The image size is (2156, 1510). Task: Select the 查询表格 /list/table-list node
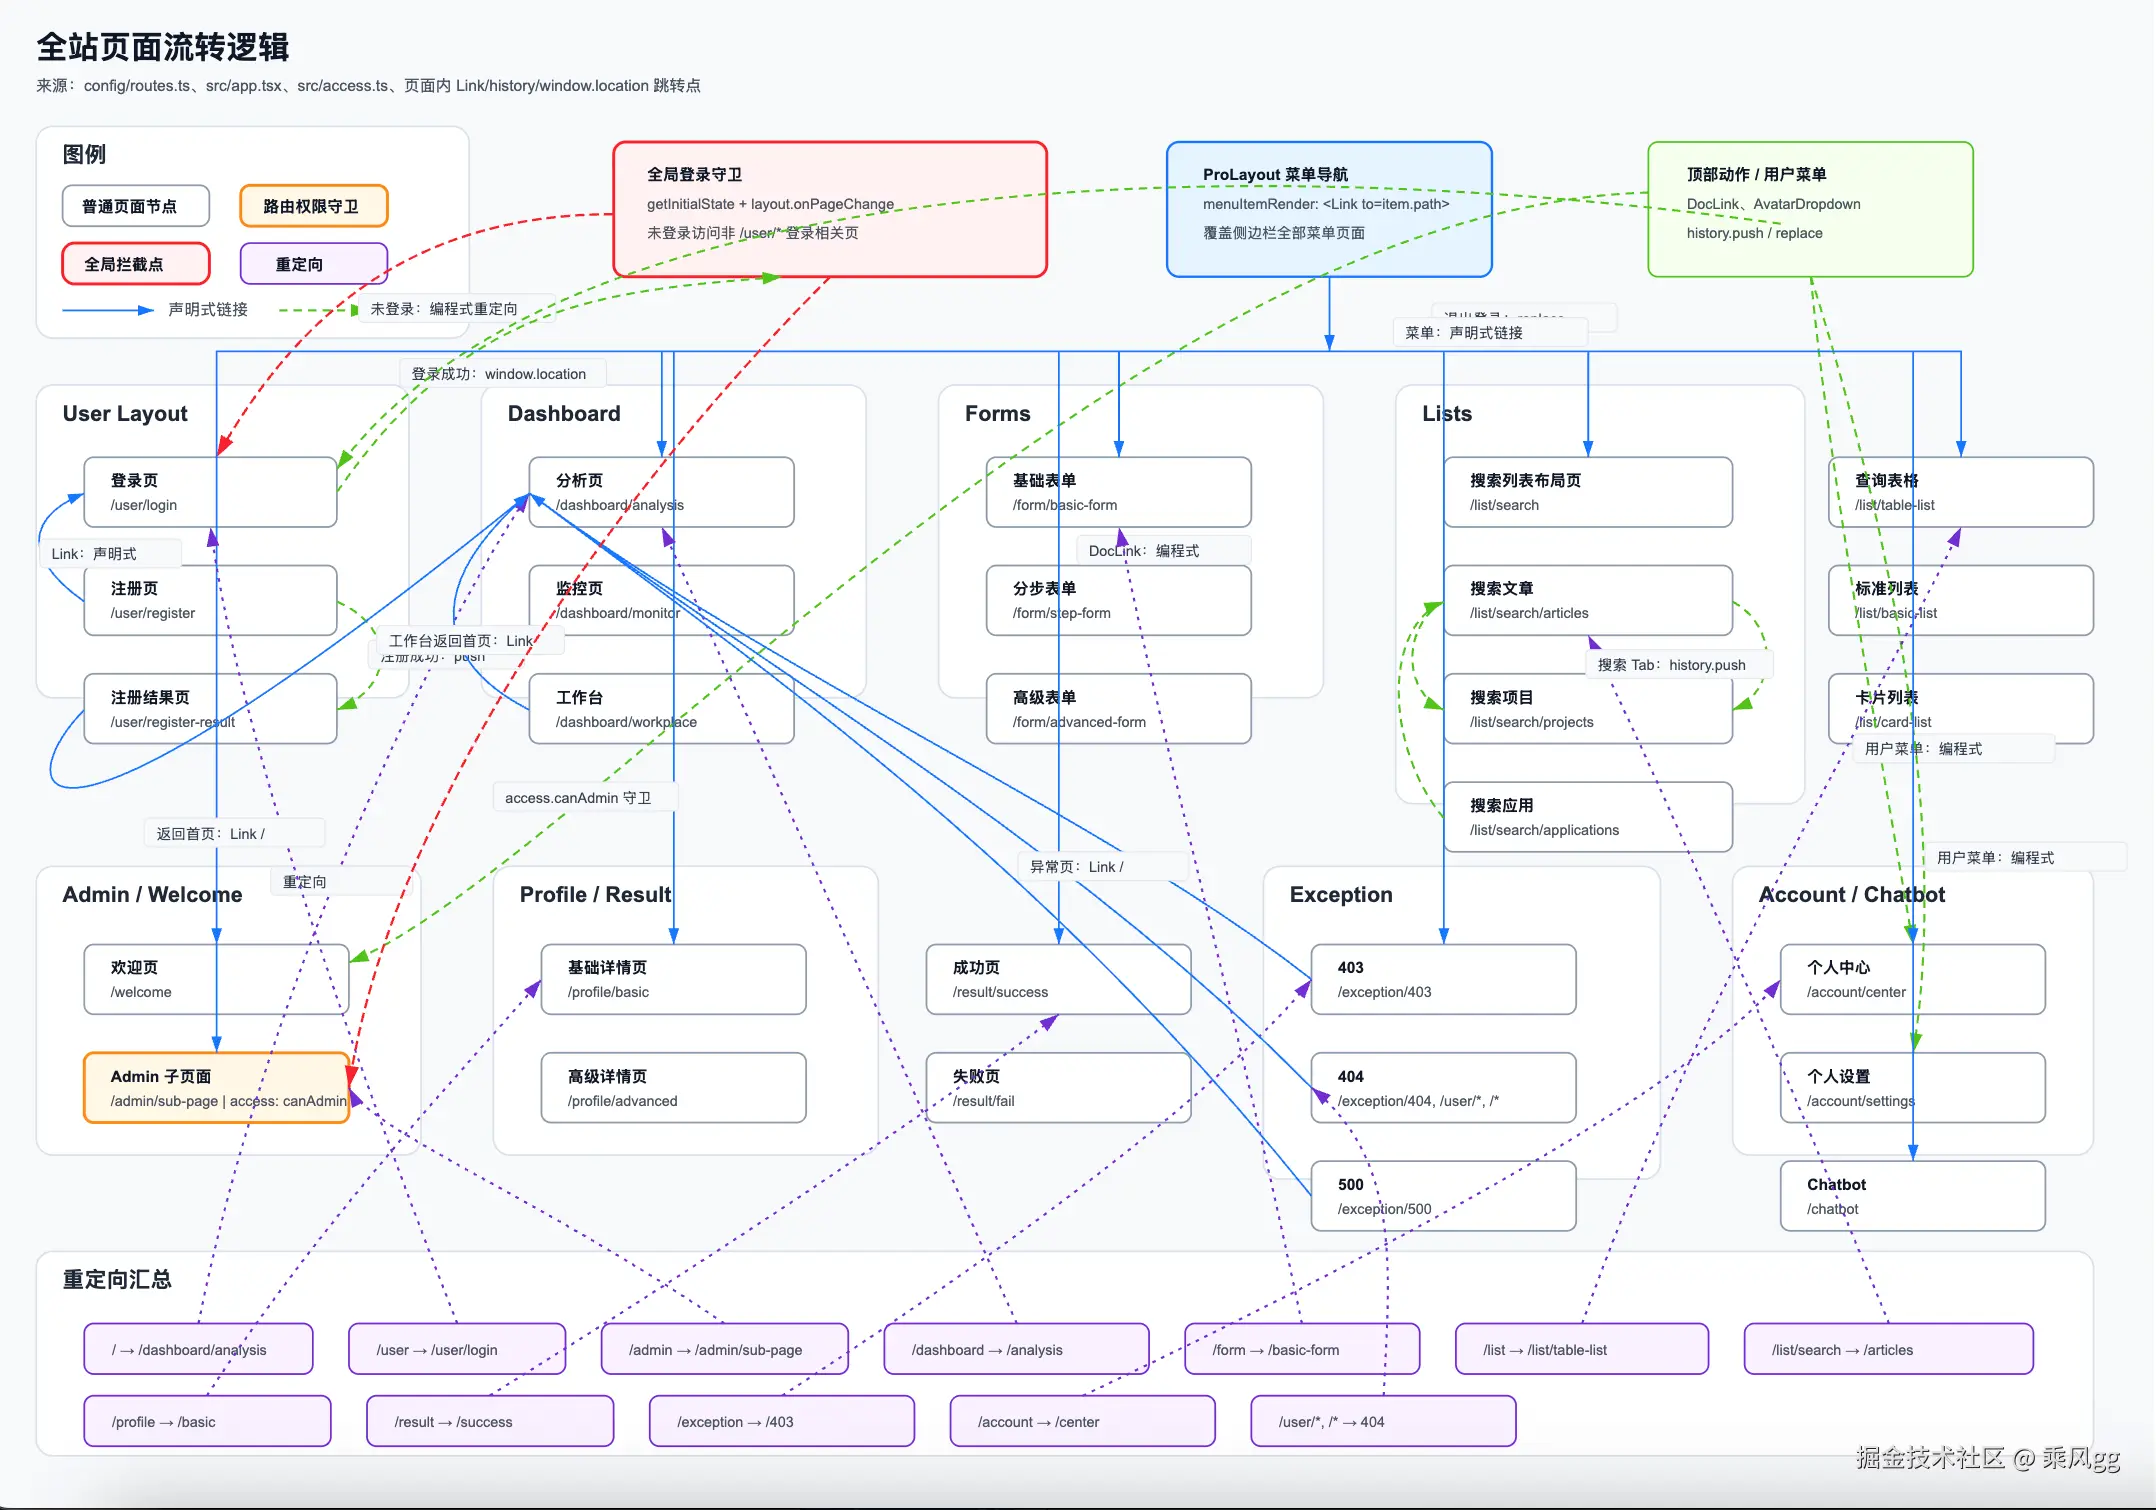tap(1960, 492)
